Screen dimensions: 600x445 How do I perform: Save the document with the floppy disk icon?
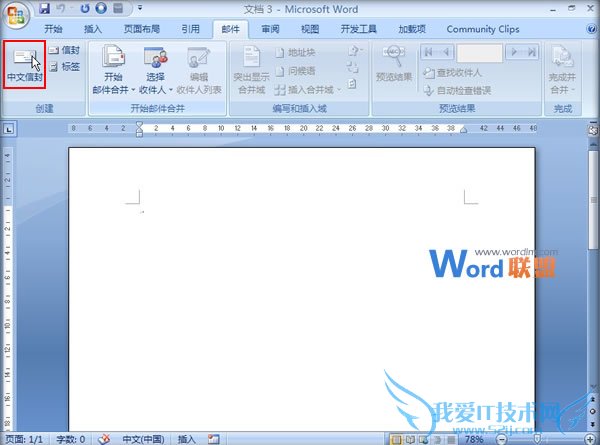(45, 8)
